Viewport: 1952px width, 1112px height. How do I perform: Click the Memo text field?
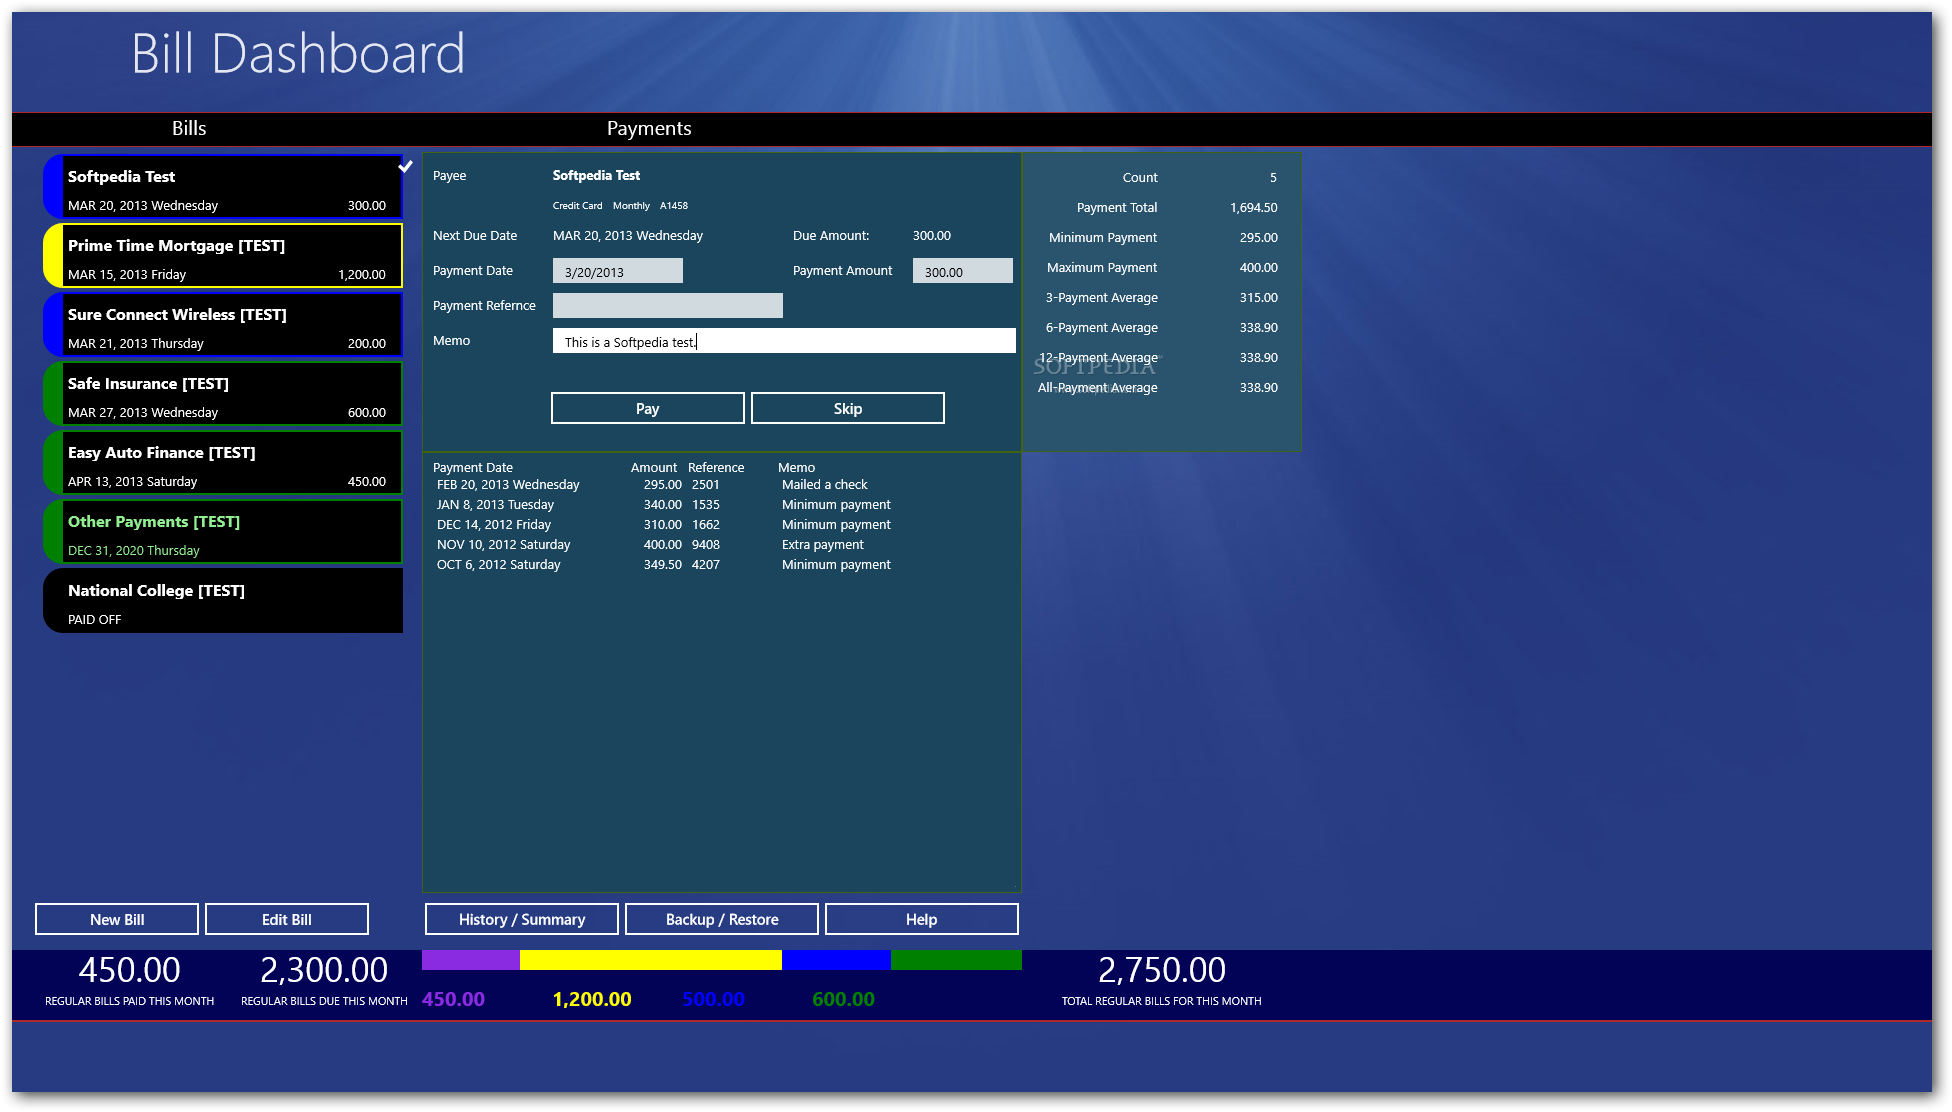[x=784, y=341]
